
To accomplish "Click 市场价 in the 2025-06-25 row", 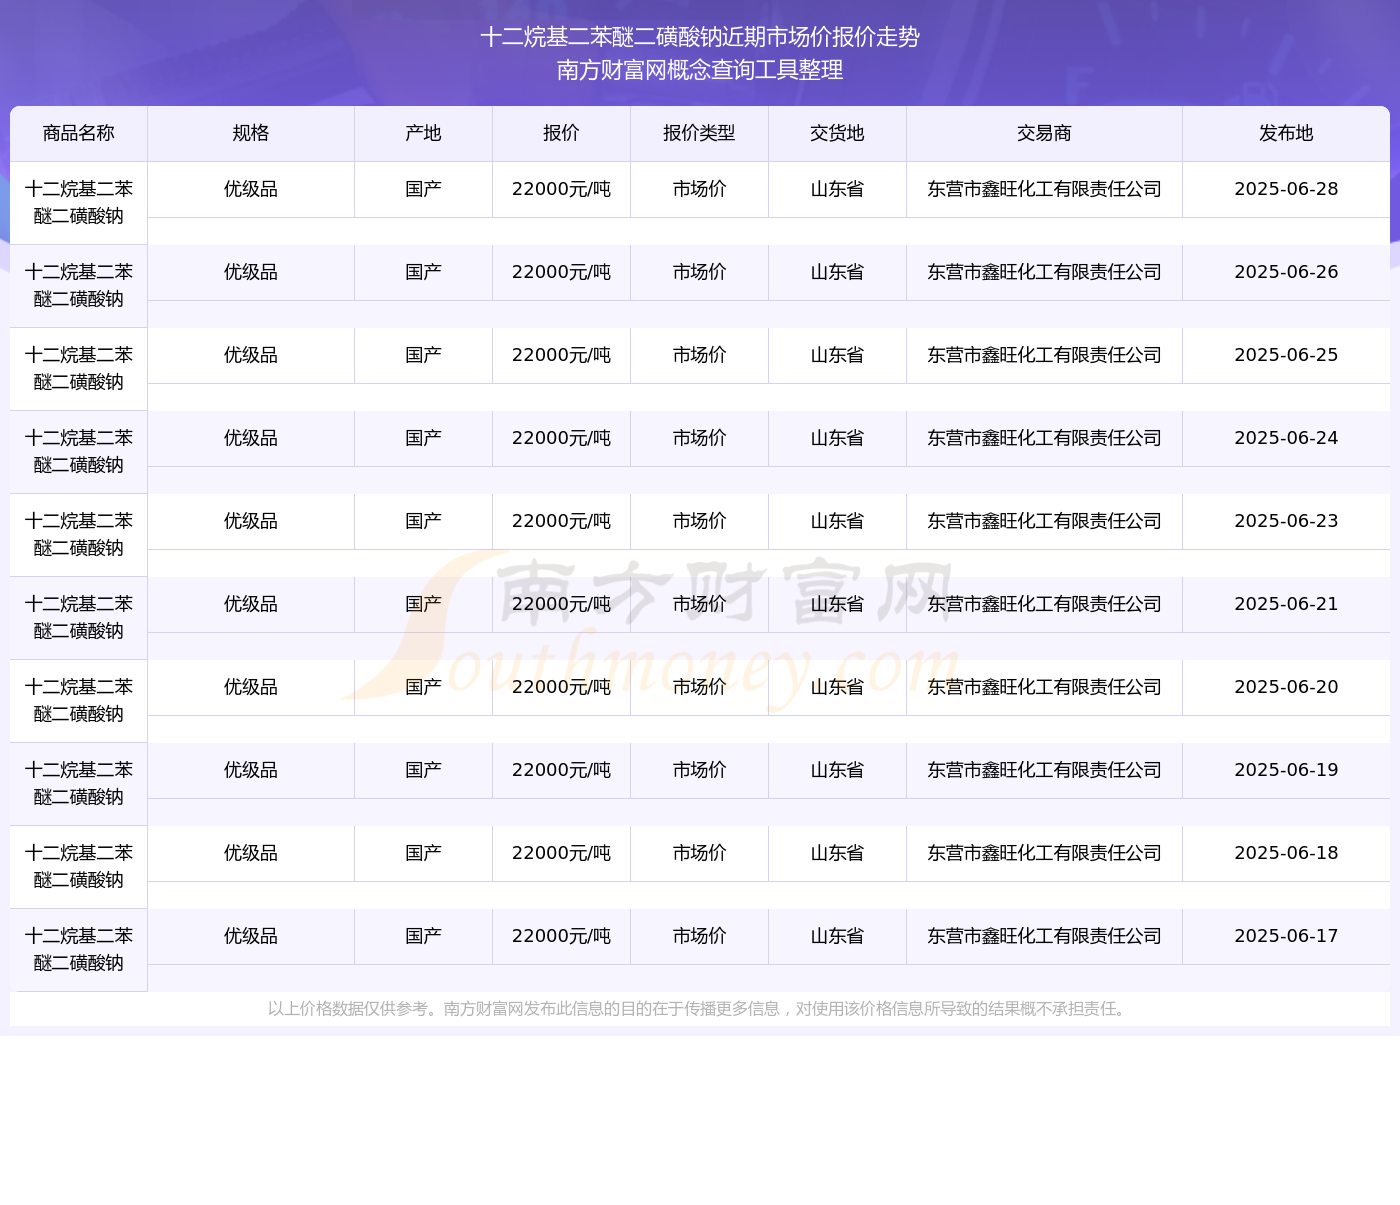I will click(x=699, y=355).
